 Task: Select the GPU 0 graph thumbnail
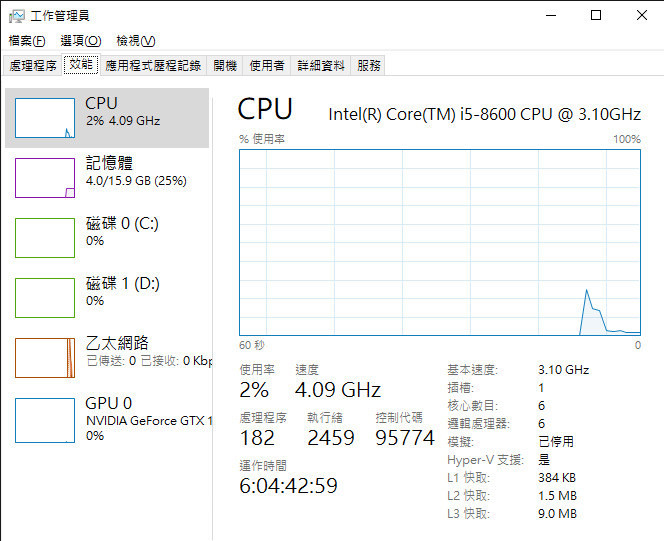coord(45,417)
